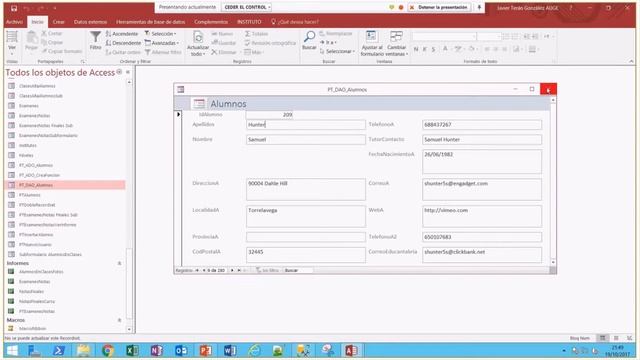Image resolution: width=640 pixels, height=360 pixels.
Task: Click the Access icon on the taskbar
Action: pyautogui.click(x=352, y=350)
